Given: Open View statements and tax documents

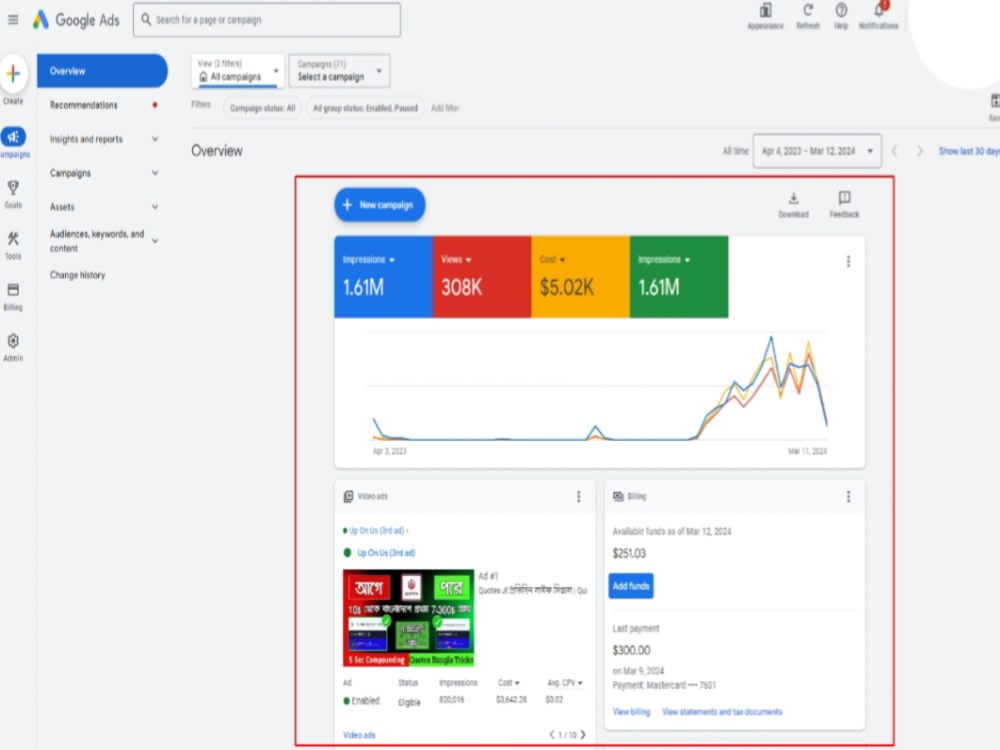Looking at the screenshot, I should click(722, 712).
